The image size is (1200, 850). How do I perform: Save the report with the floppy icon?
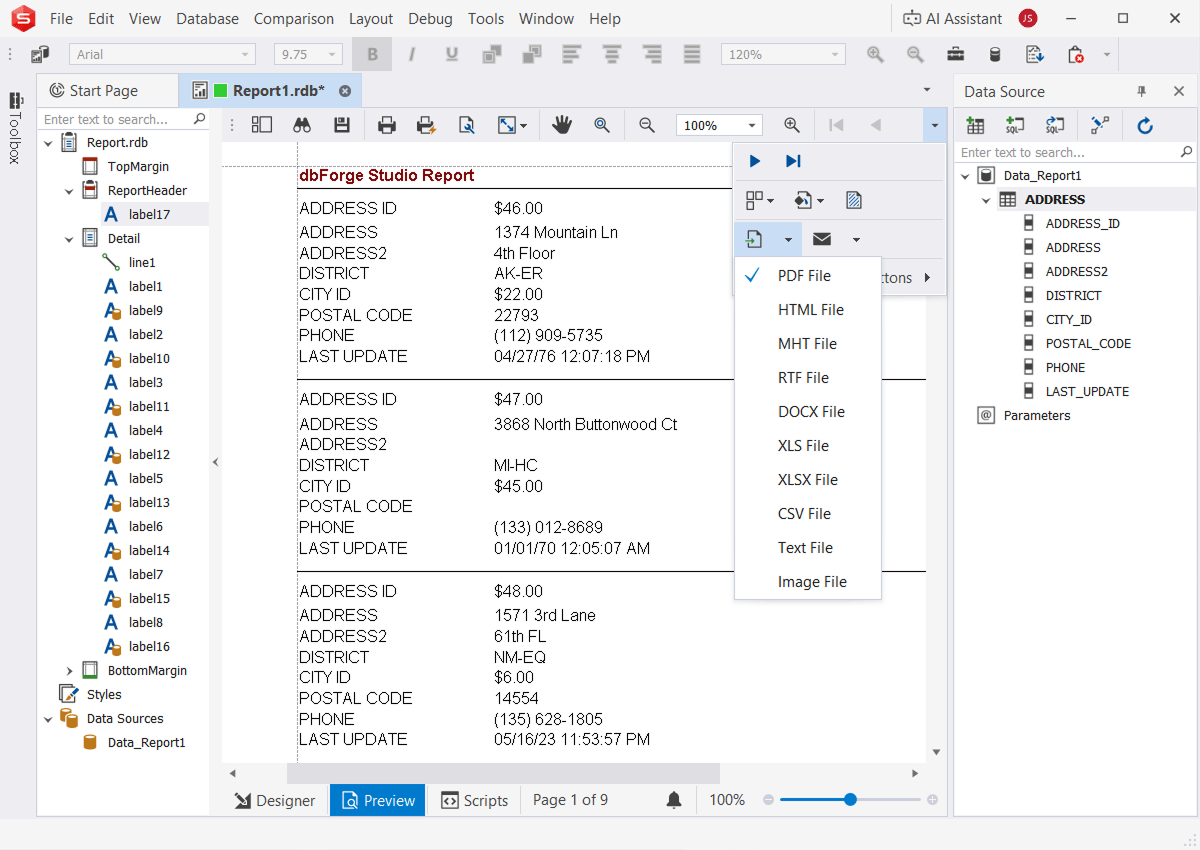[342, 125]
